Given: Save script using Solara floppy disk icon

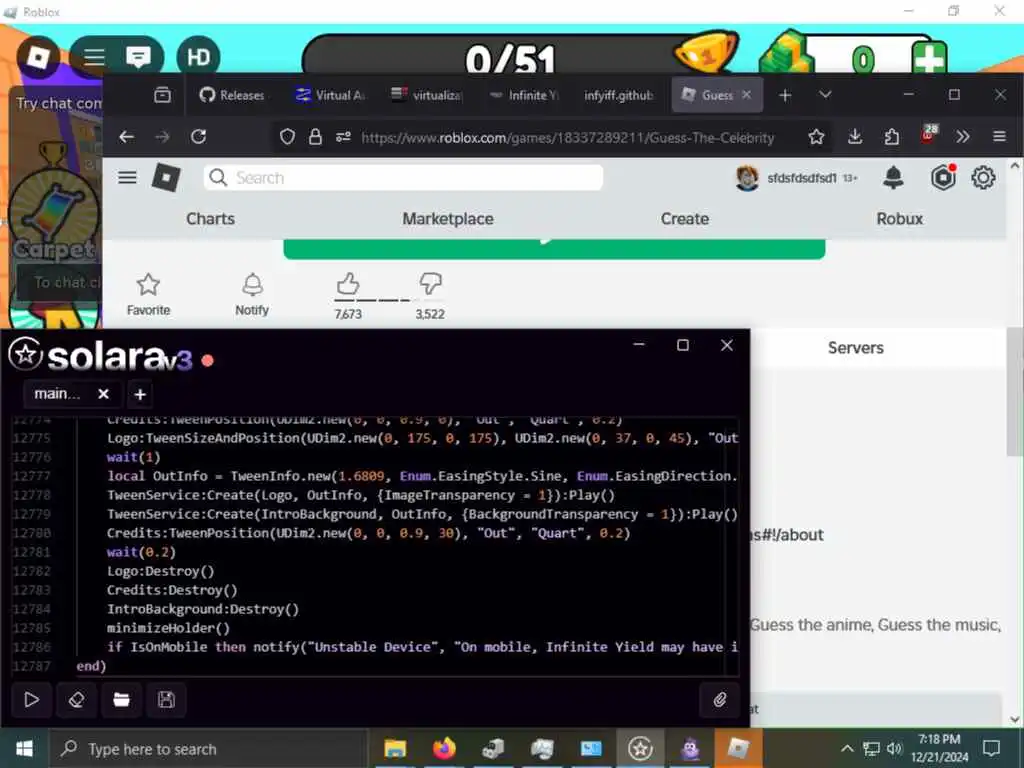Looking at the screenshot, I should point(167,699).
